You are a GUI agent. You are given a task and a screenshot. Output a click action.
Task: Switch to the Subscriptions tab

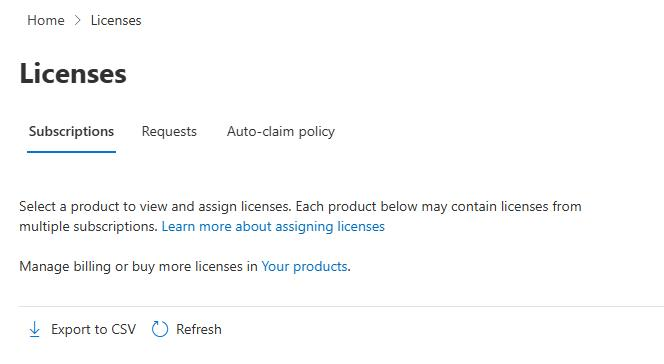click(x=71, y=132)
